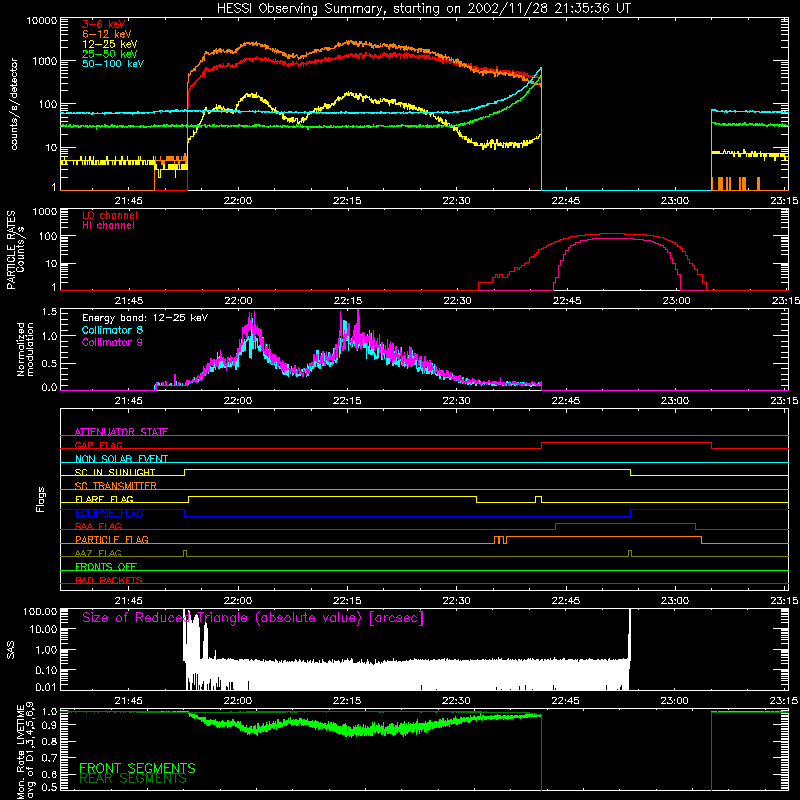Select the red 3-6 keV legend label
This screenshot has width=800, height=800.
pos(104,24)
